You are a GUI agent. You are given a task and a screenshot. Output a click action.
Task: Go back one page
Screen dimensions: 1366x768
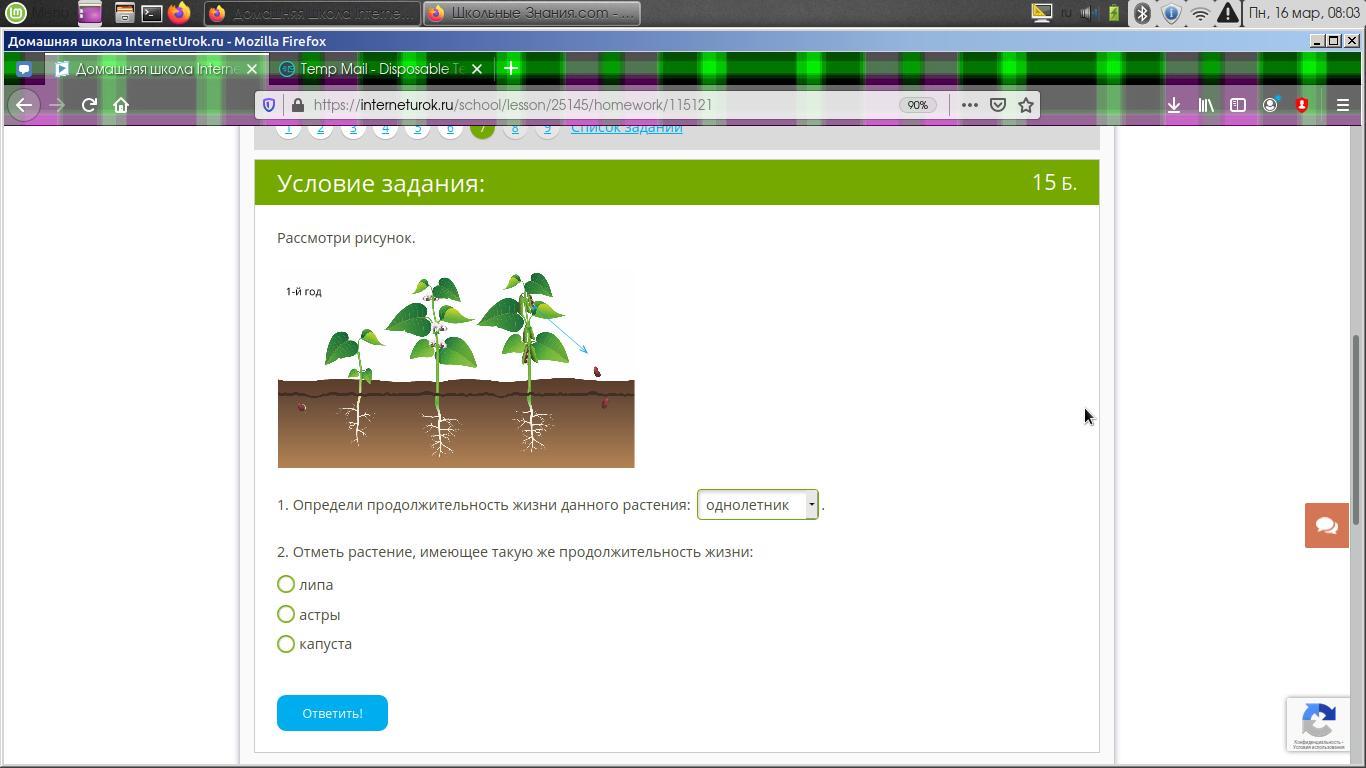pos(24,105)
